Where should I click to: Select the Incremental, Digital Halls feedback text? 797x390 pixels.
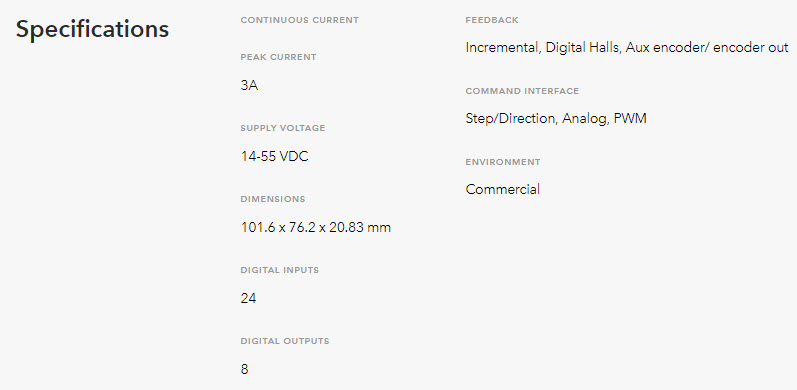coord(543,48)
